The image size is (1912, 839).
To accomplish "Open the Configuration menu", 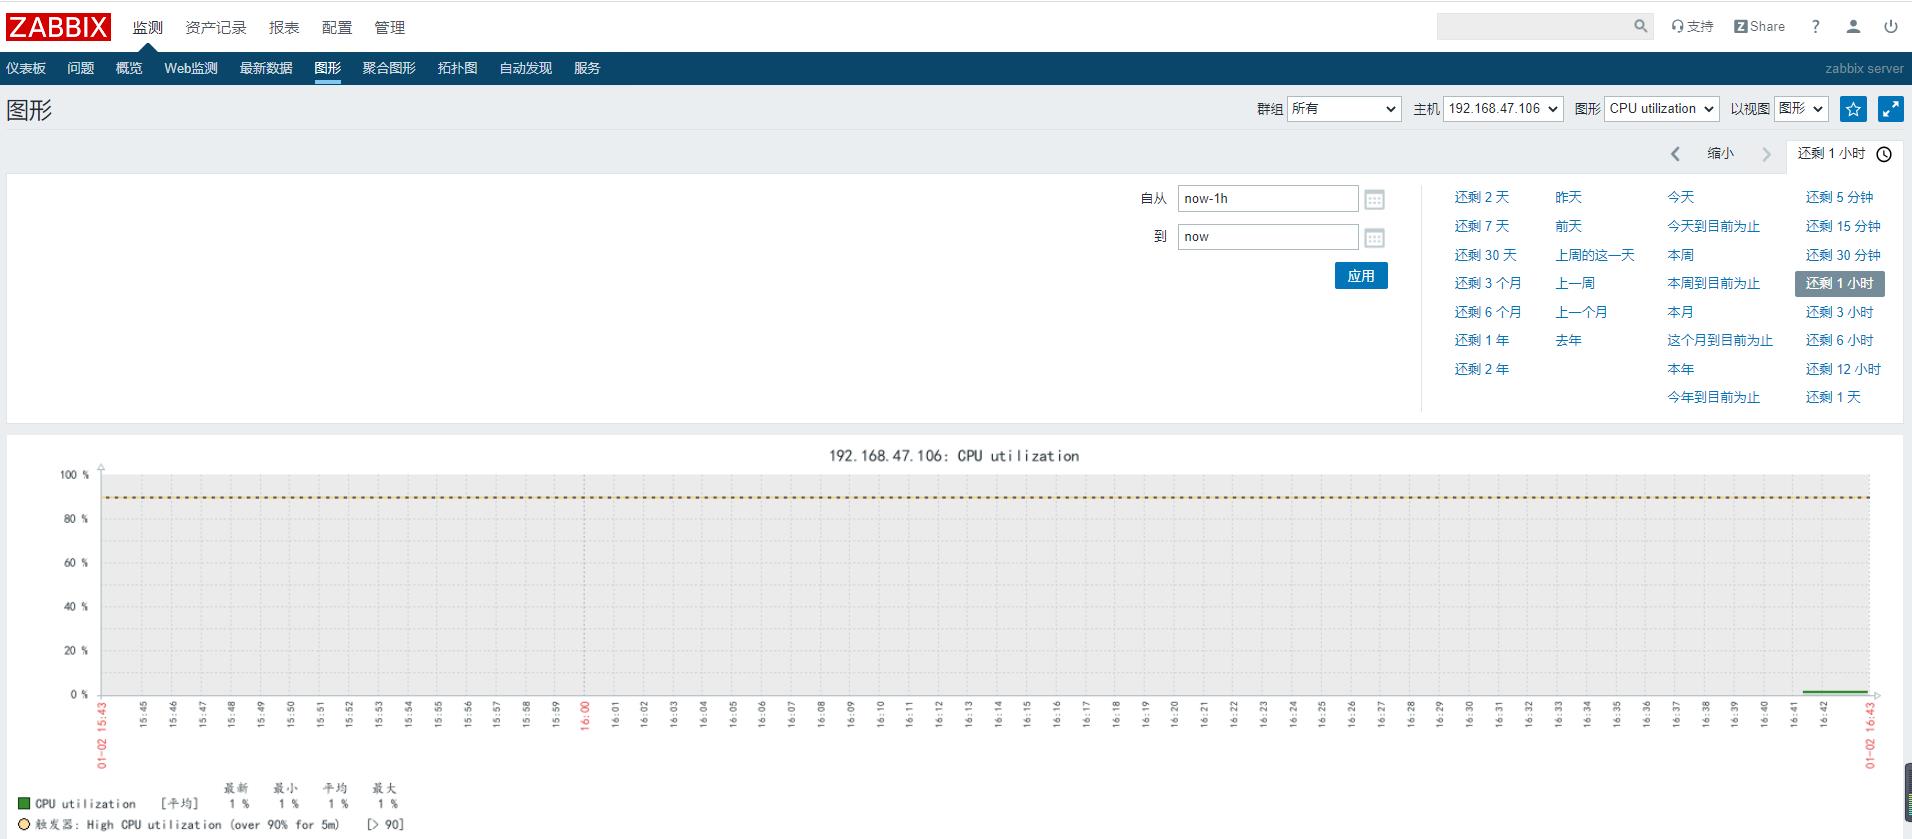I will tap(337, 27).
